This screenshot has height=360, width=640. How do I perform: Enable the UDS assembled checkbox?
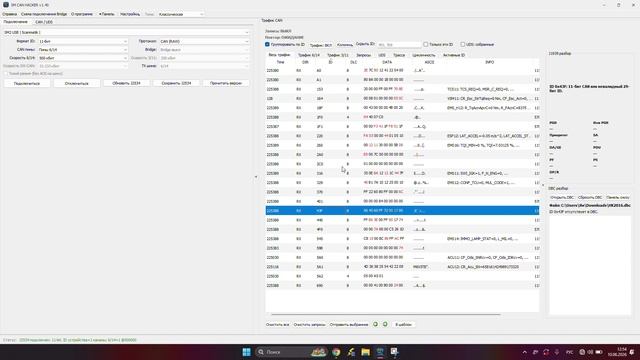click(x=462, y=44)
